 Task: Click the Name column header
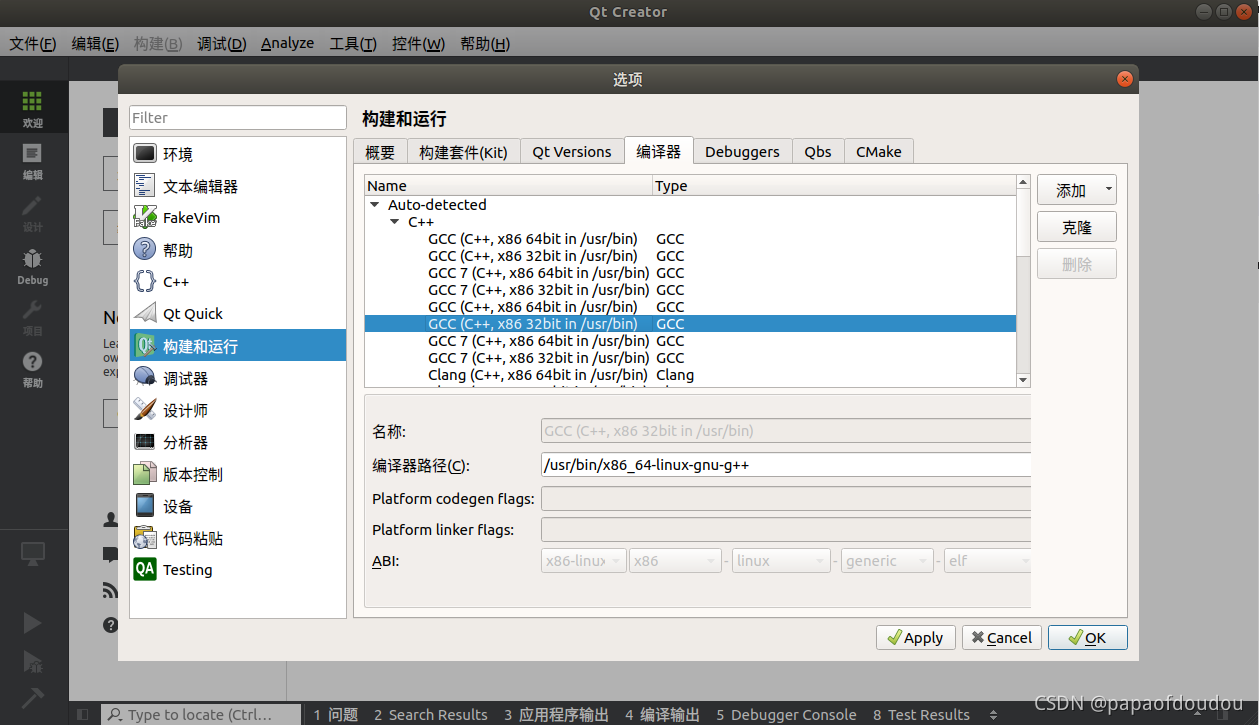(x=508, y=186)
